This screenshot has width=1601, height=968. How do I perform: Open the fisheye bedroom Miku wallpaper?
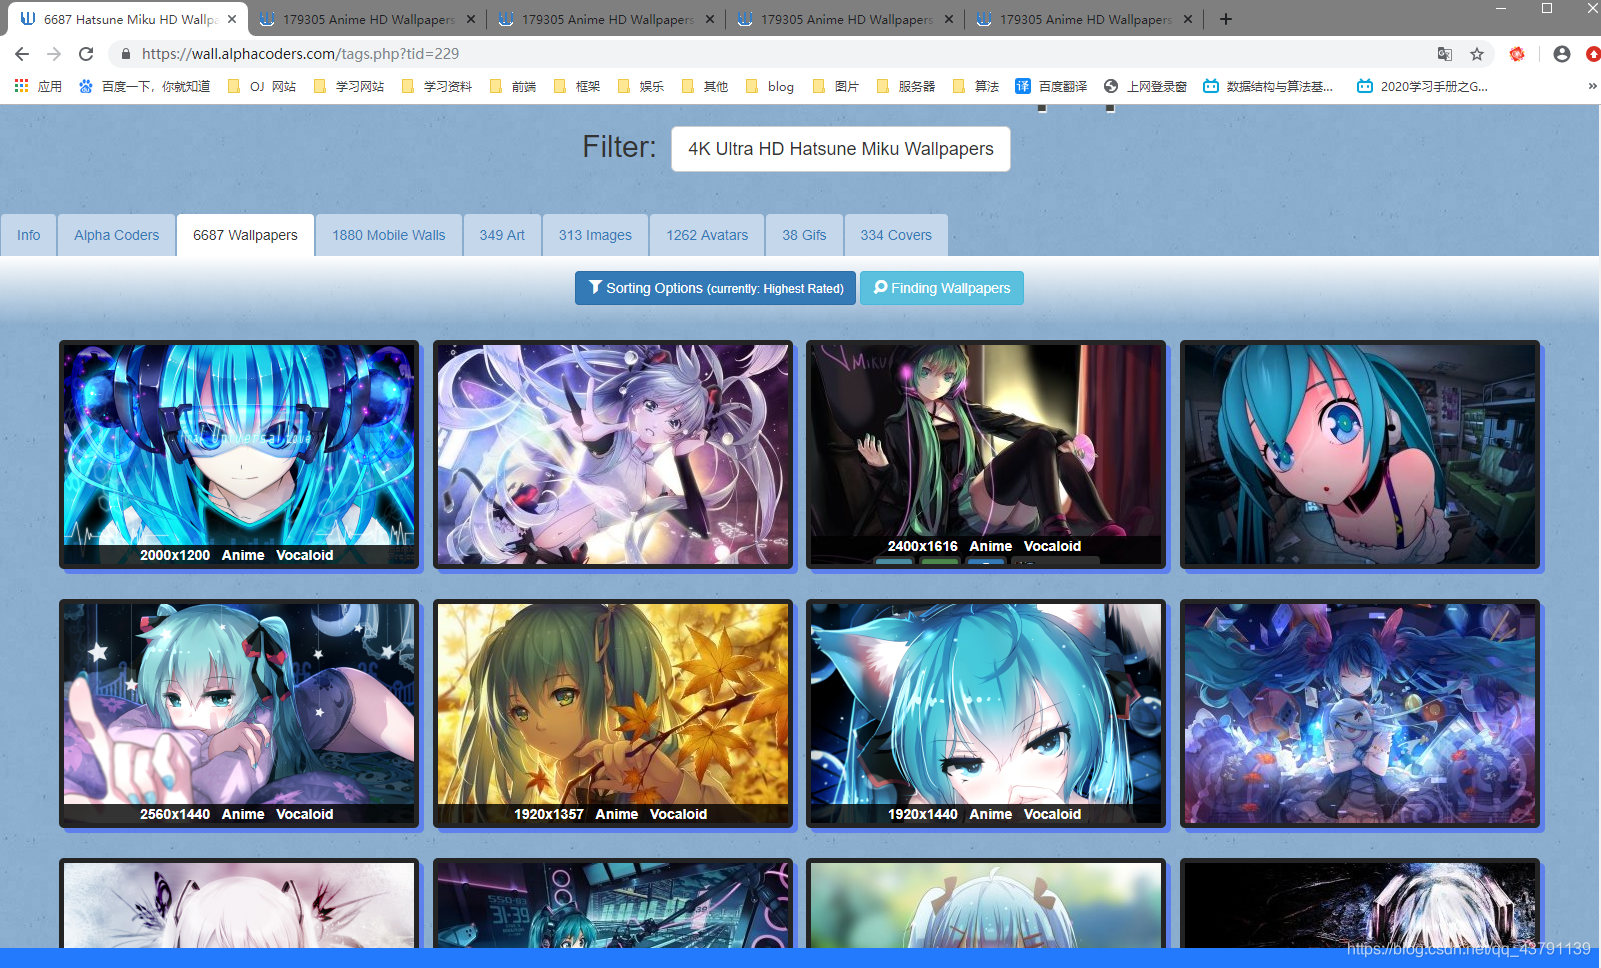[x=1360, y=455]
